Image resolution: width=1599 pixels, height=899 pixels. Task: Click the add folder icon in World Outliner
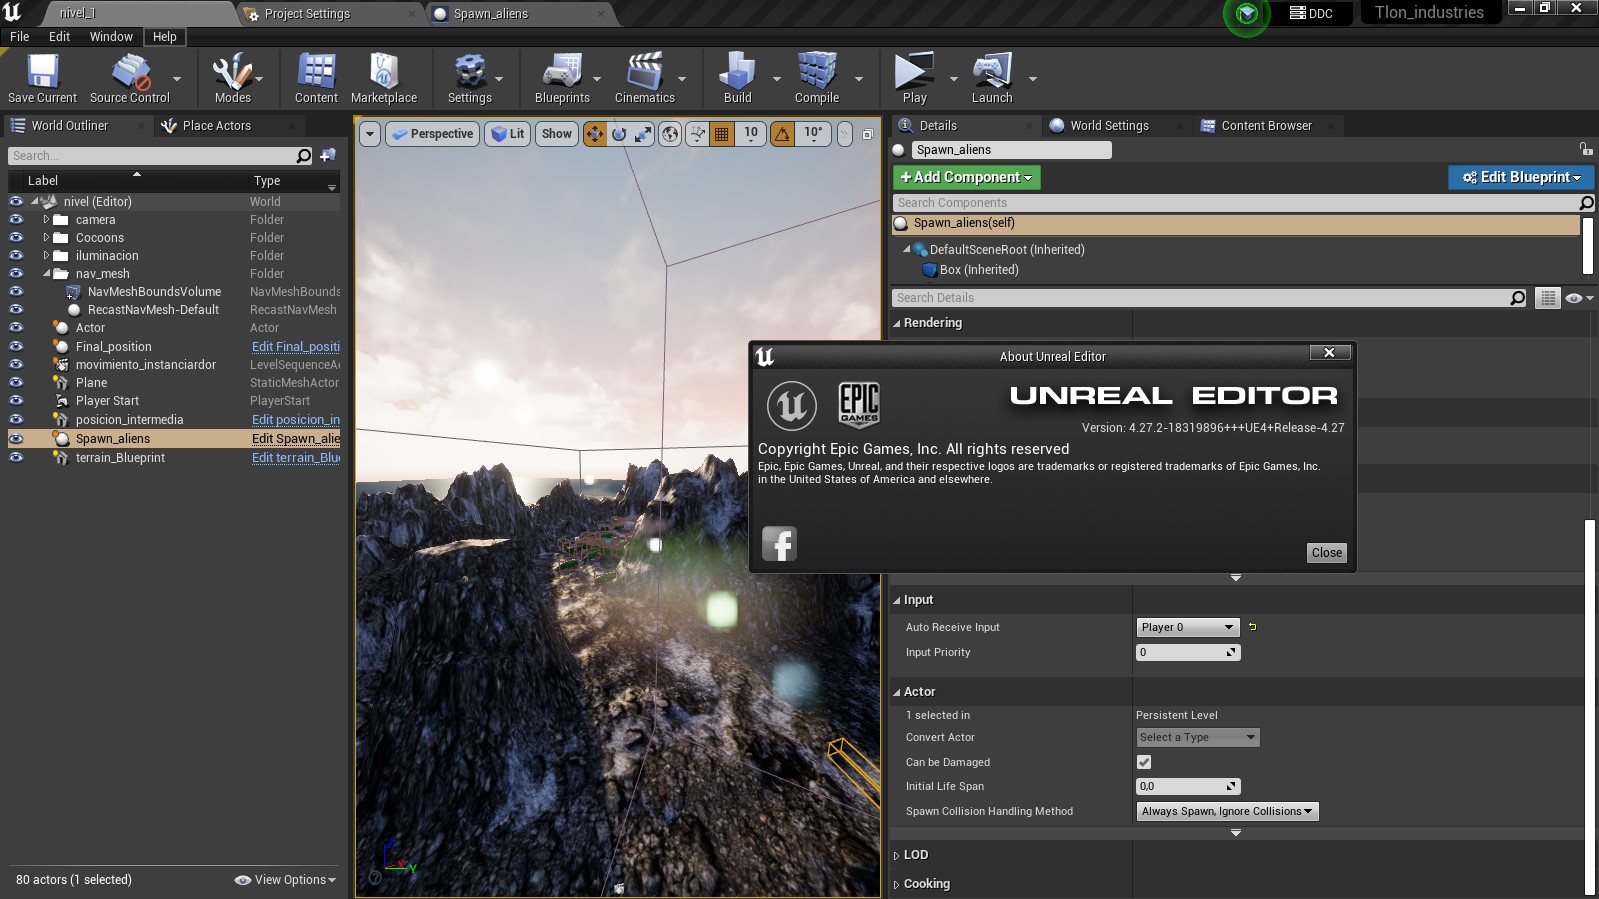click(327, 156)
